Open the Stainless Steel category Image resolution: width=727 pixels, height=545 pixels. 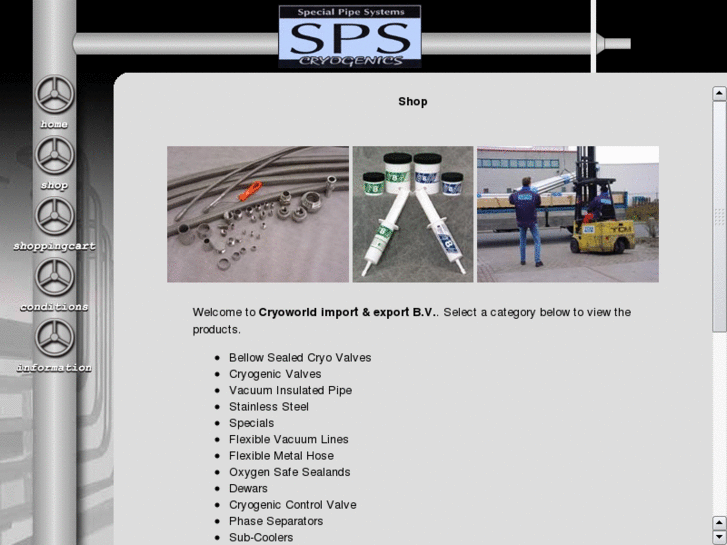[x=269, y=407]
